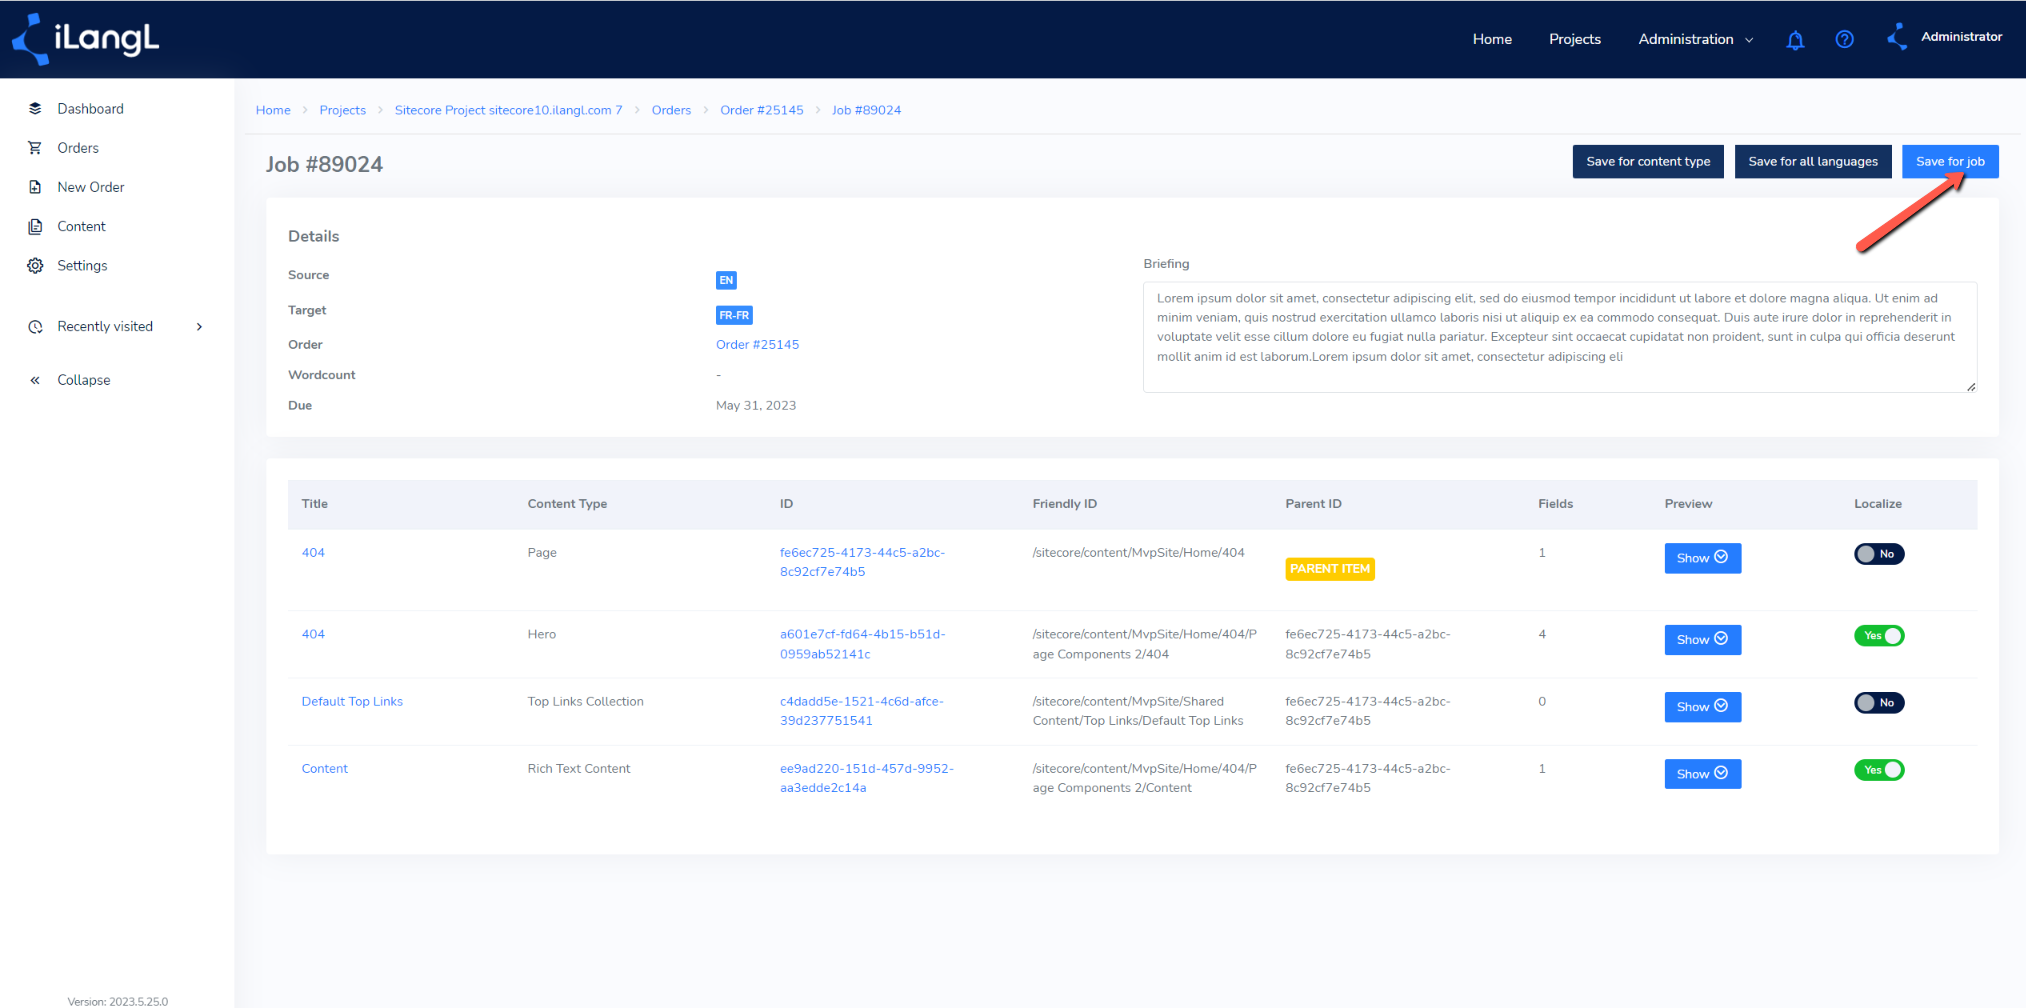Viewport: 2026px width, 1008px height.
Task: Click the Settings gear icon
Action: (35, 265)
